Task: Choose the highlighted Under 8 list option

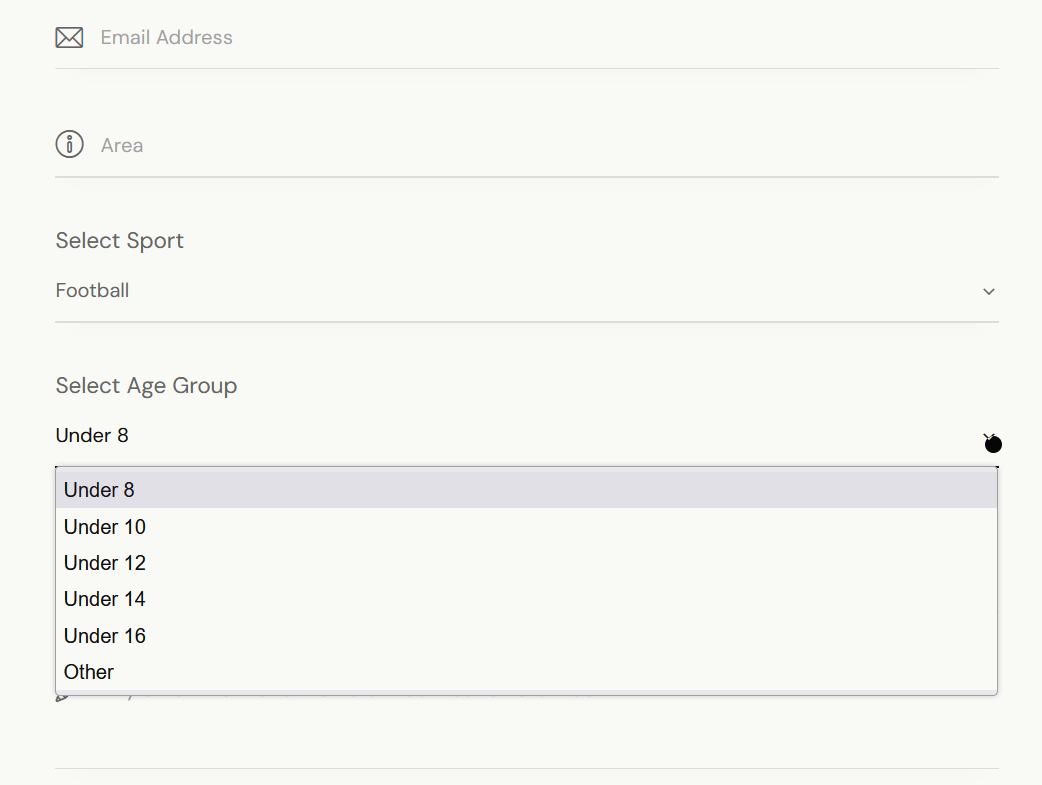Action: [99, 490]
